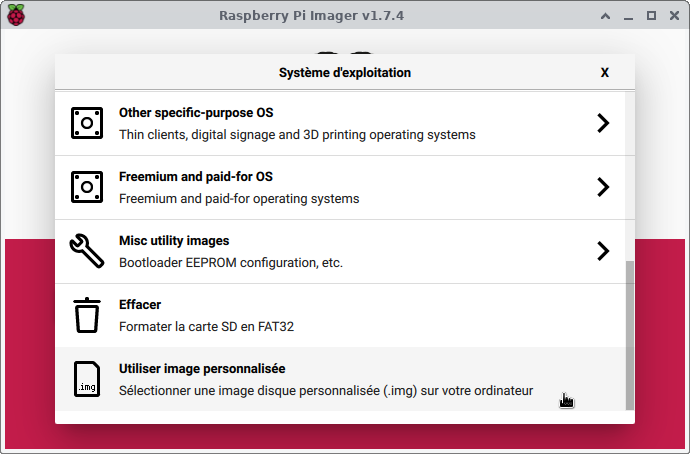Click the Freemium and paid-for OS icon
Viewport: 690px width, 454px height.
coord(87,187)
